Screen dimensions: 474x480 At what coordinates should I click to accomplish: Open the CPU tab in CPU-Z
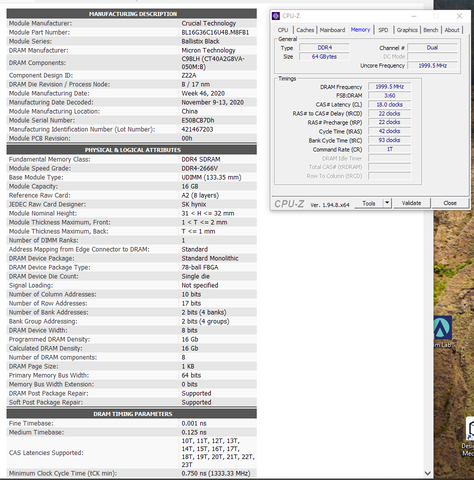283,30
